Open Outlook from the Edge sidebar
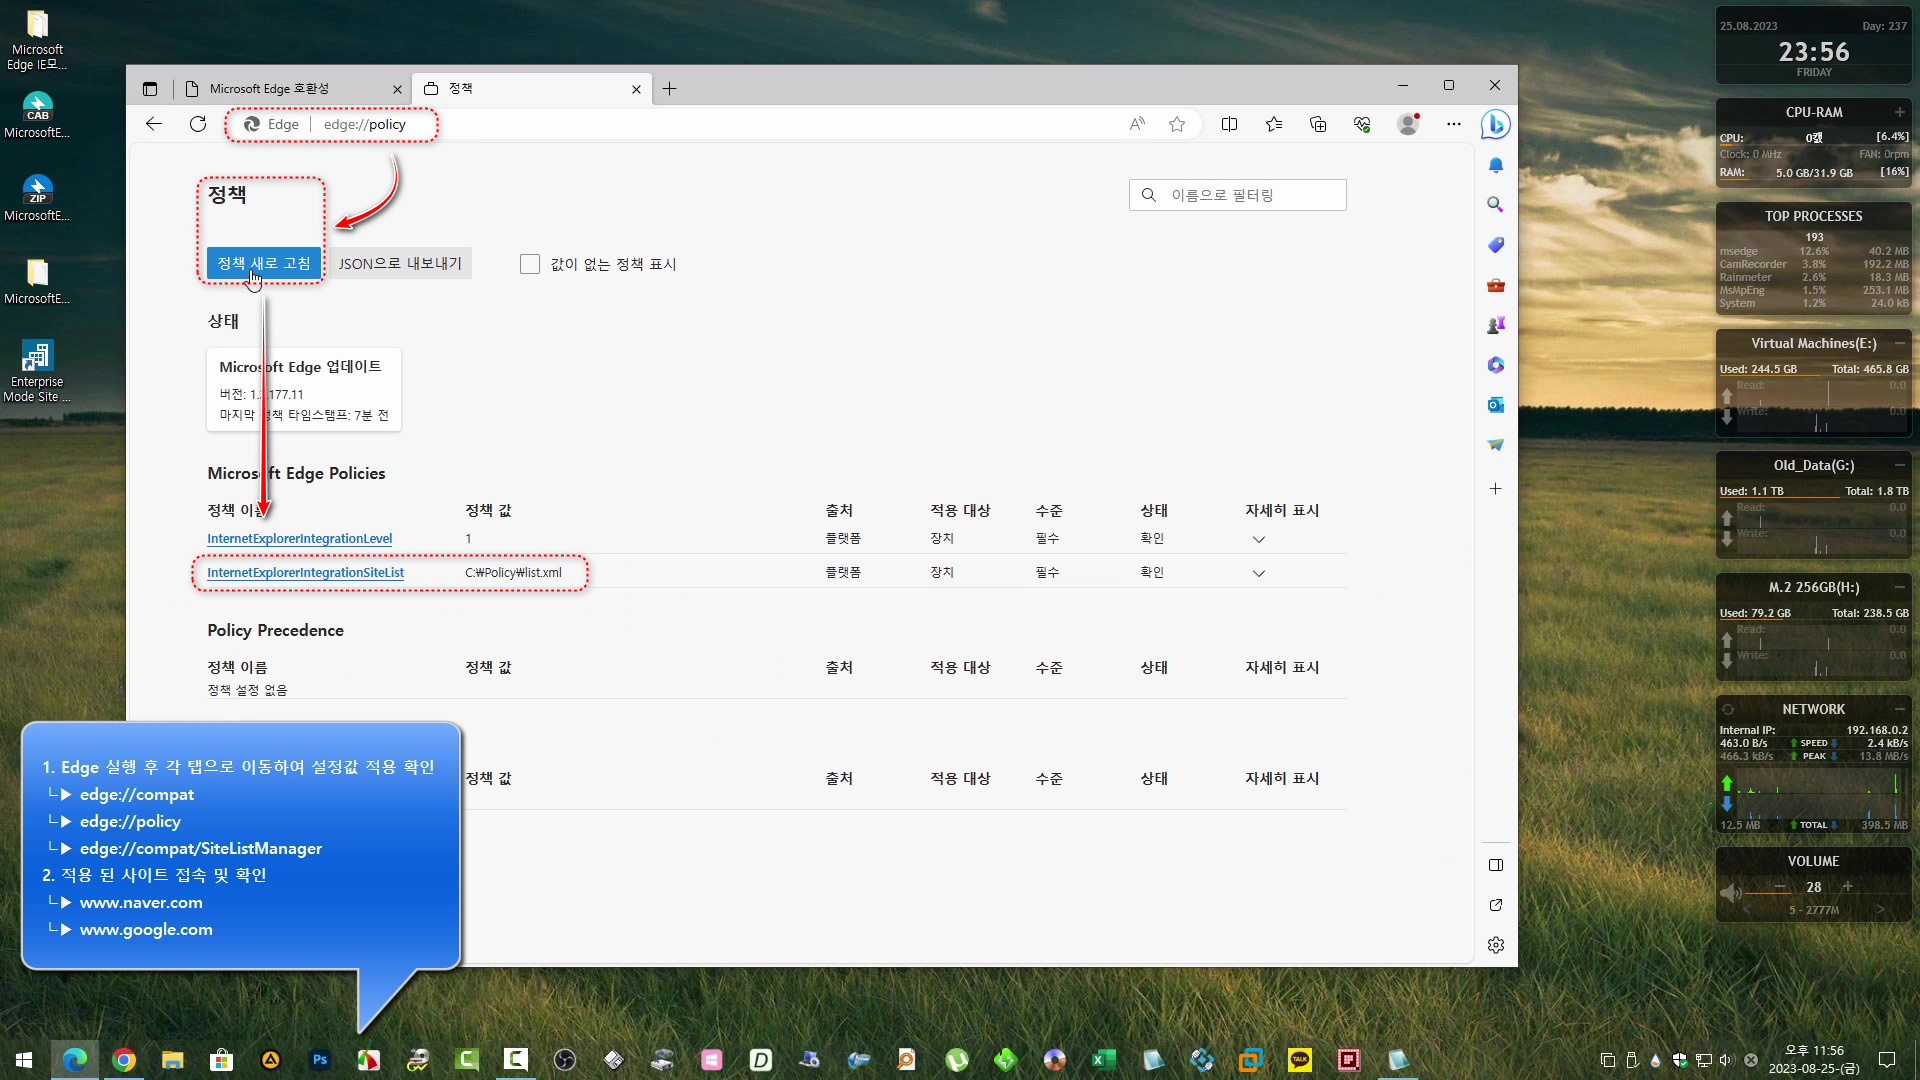1920x1080 pixels. click(x=1495, y=405)
